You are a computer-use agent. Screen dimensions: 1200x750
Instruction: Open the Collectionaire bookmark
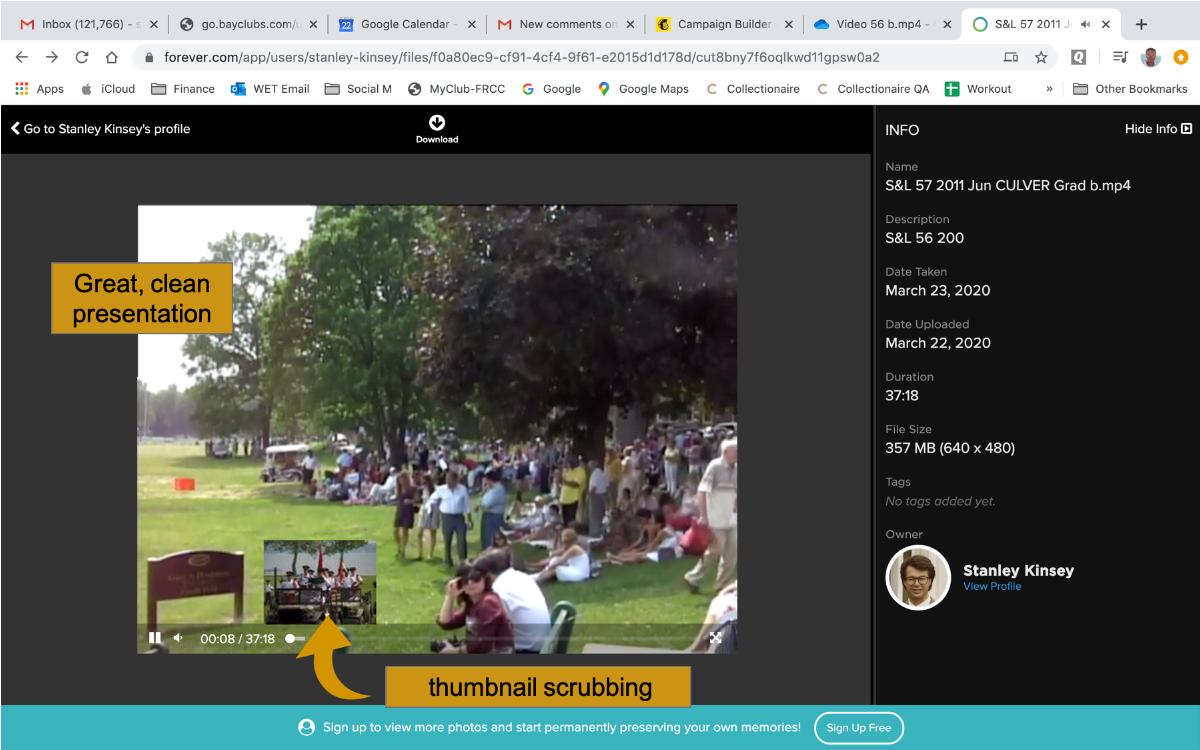coord(753,89)
